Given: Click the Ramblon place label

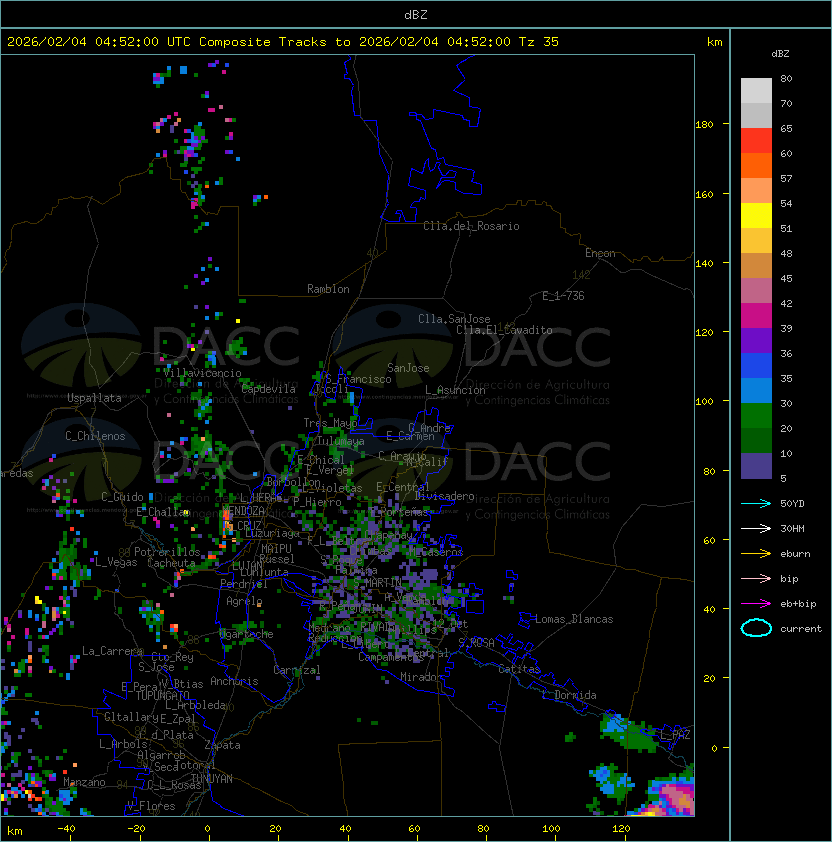Looking at the screenshot, I should pos(328,289).
